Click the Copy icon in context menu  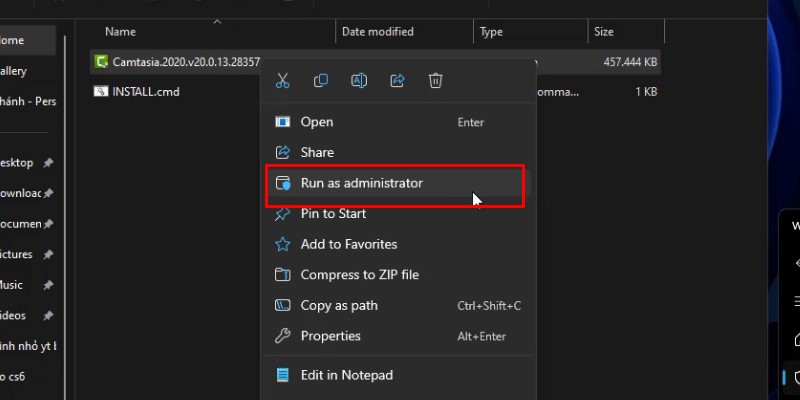tap(321, 81)
